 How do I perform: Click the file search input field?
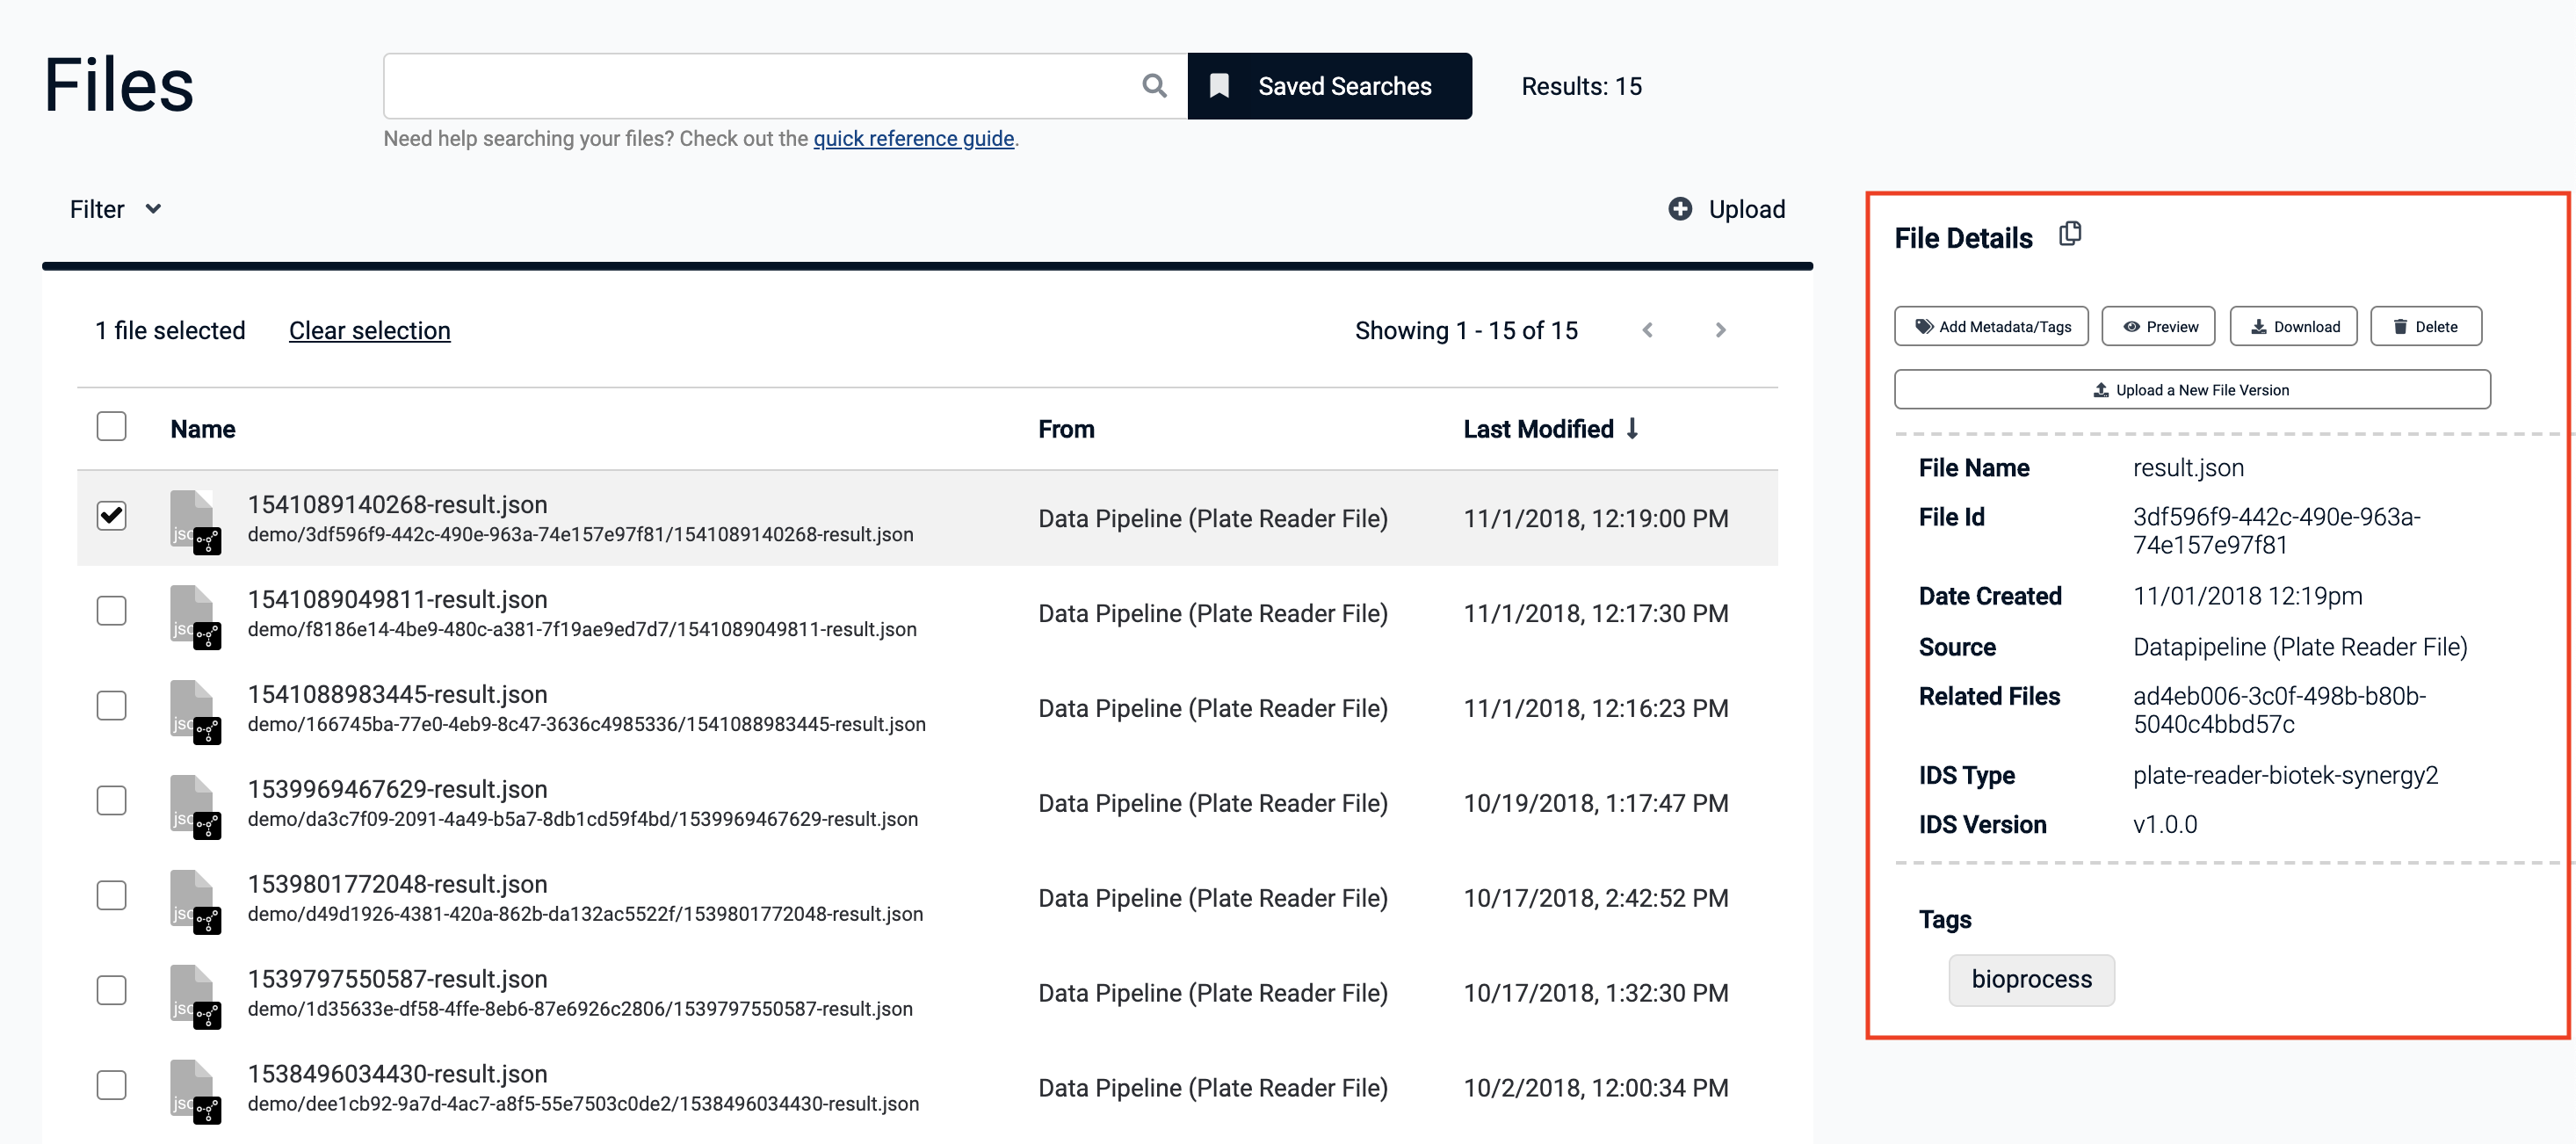pos(760,86)
